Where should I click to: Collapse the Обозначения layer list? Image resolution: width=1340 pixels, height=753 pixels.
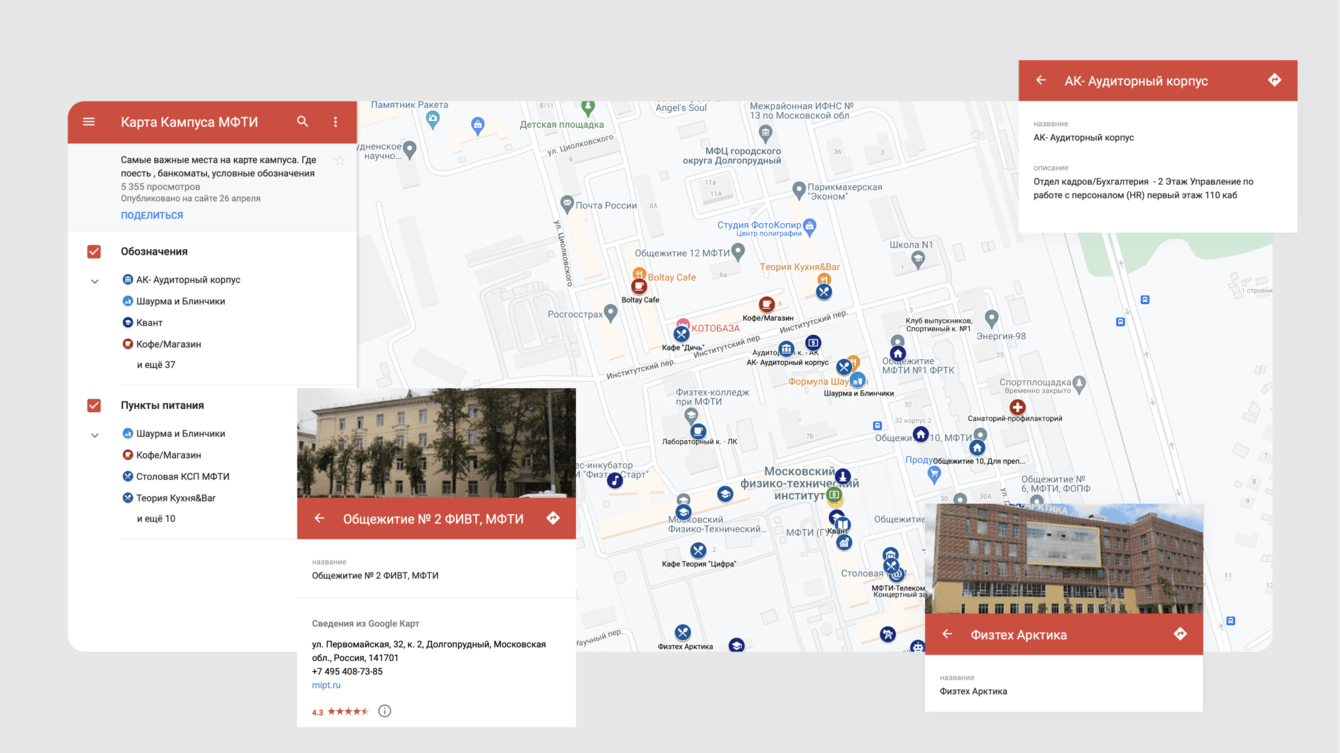pos(95,281)
